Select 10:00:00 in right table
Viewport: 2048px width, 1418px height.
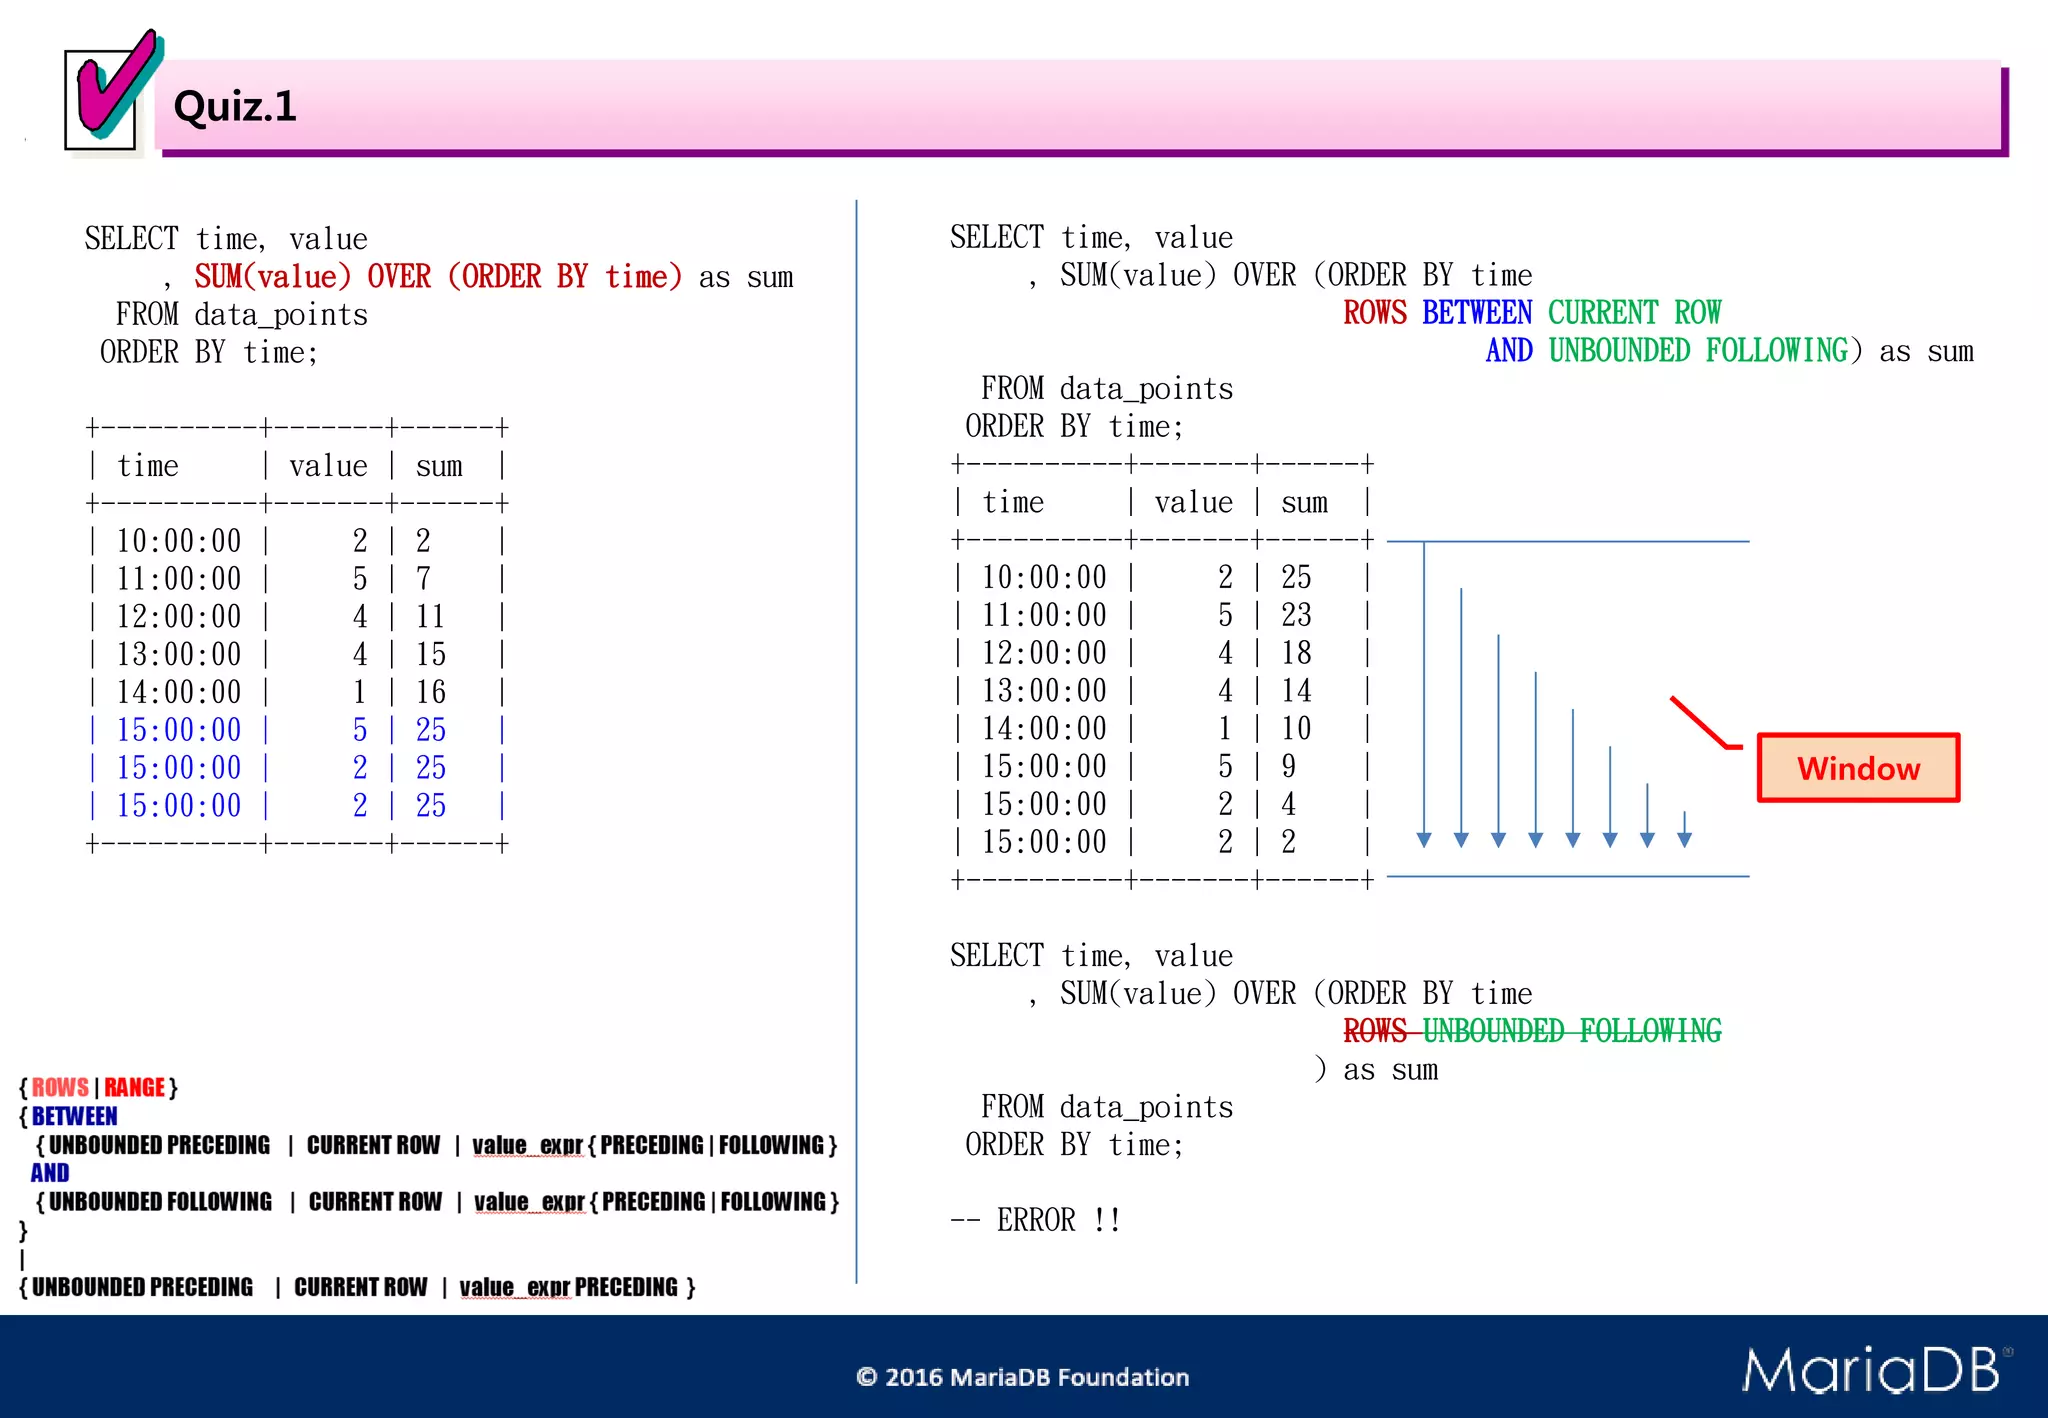click(x=1044, y=577)
